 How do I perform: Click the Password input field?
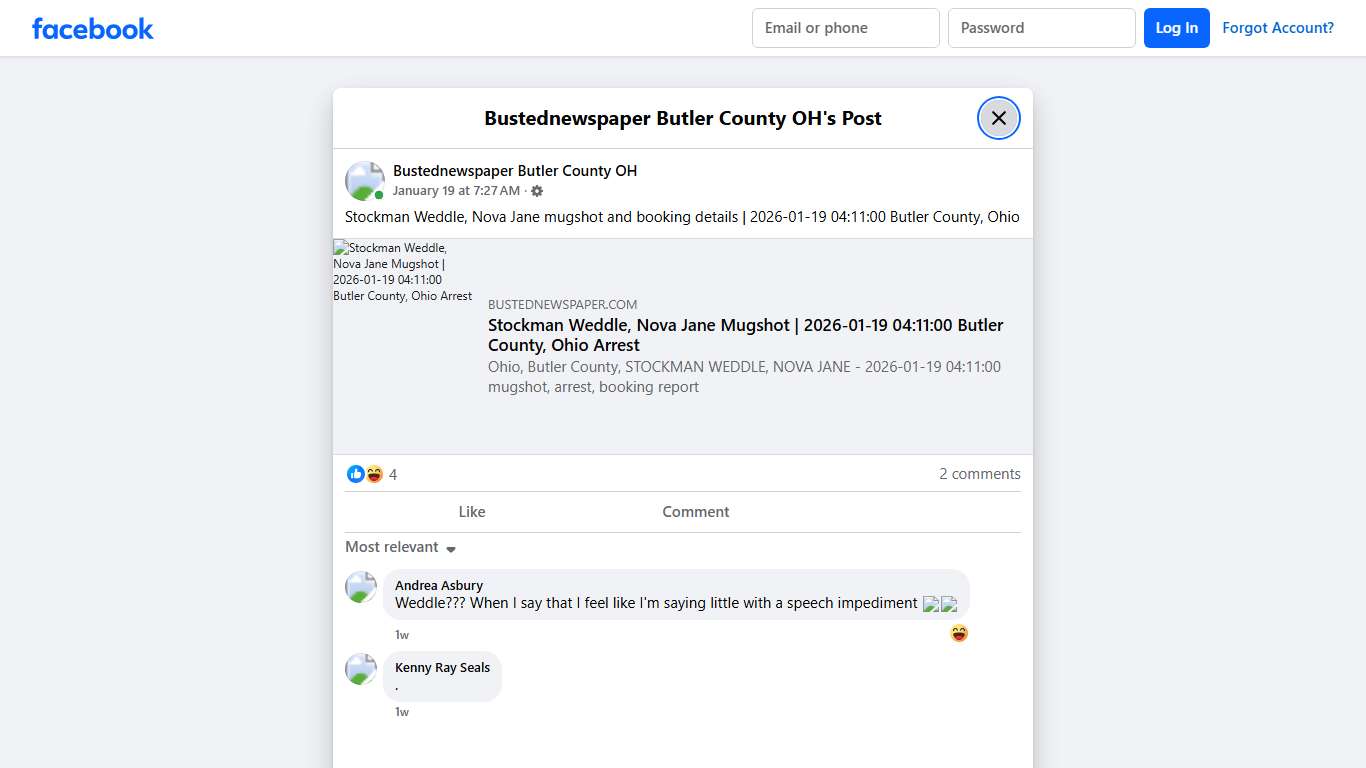[x=1041, y=28]
